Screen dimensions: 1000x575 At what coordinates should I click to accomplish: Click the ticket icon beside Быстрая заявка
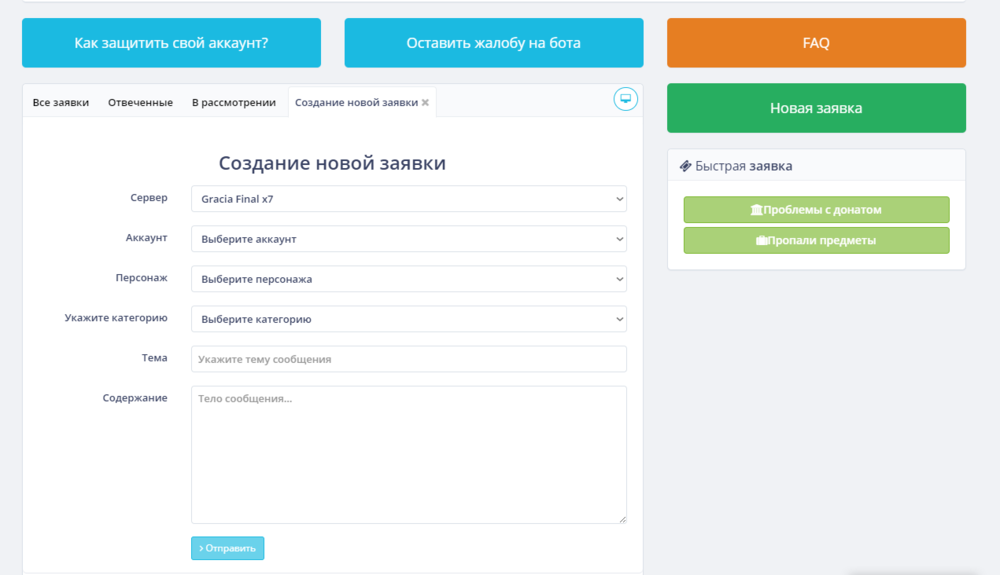685,166
